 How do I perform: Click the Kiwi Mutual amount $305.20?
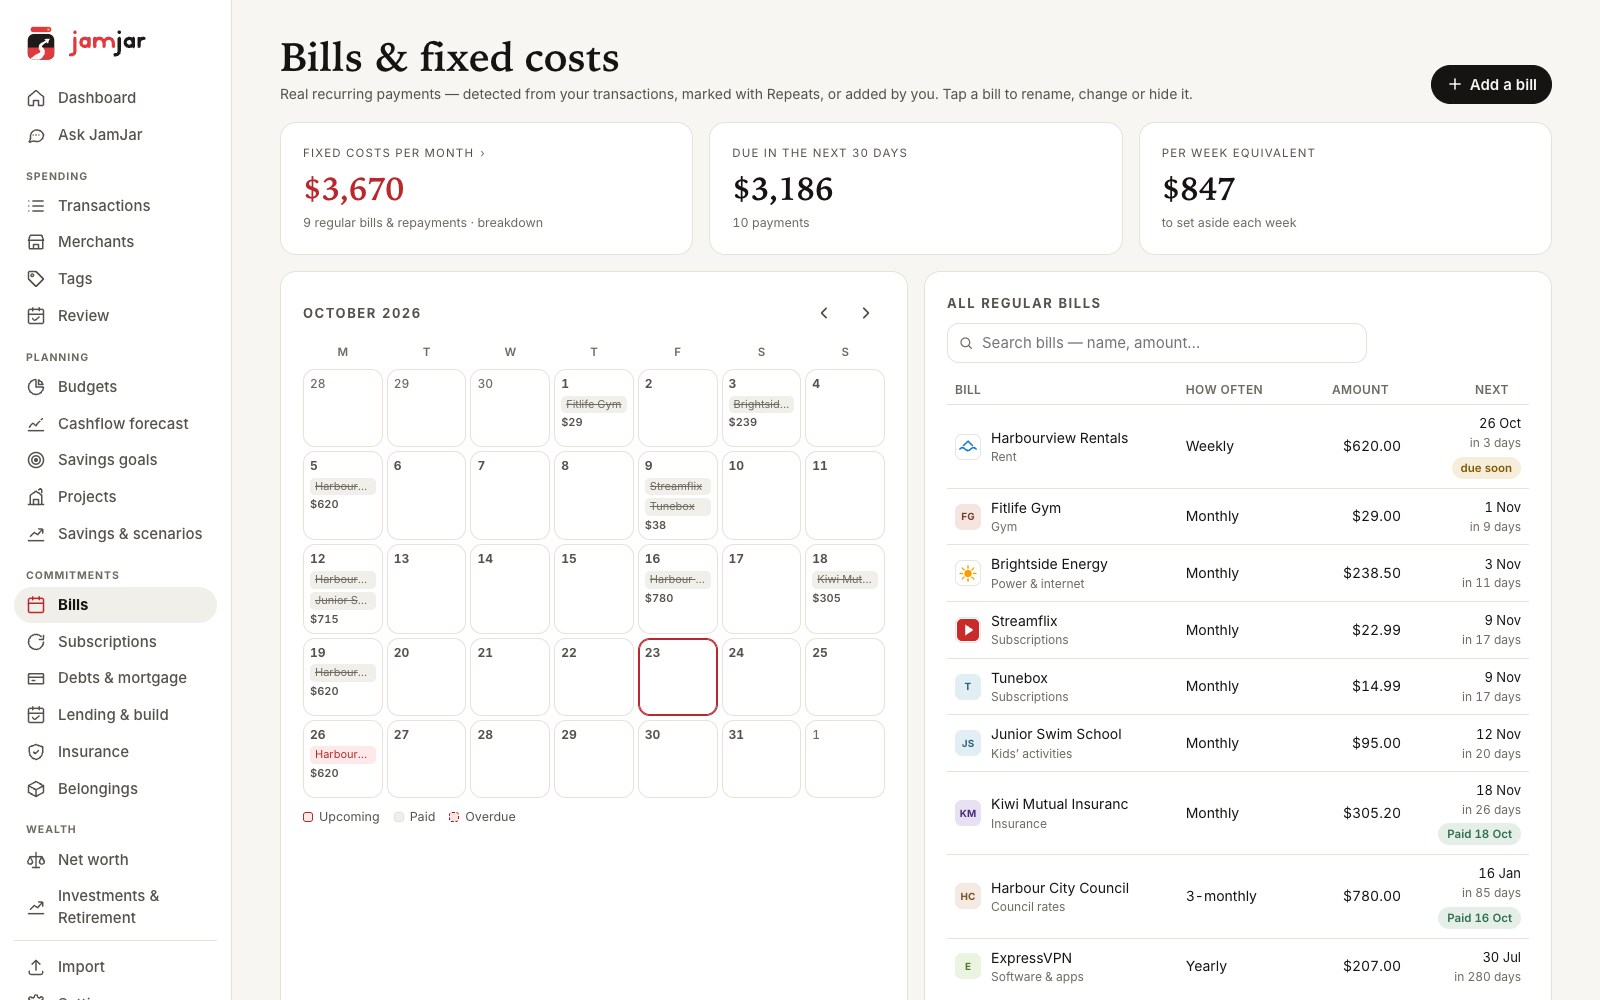point(1372,814)
